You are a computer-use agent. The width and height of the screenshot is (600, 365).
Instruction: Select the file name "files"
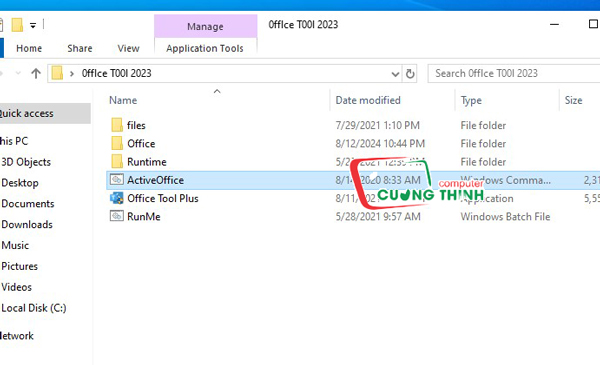[x=136, y=125]
